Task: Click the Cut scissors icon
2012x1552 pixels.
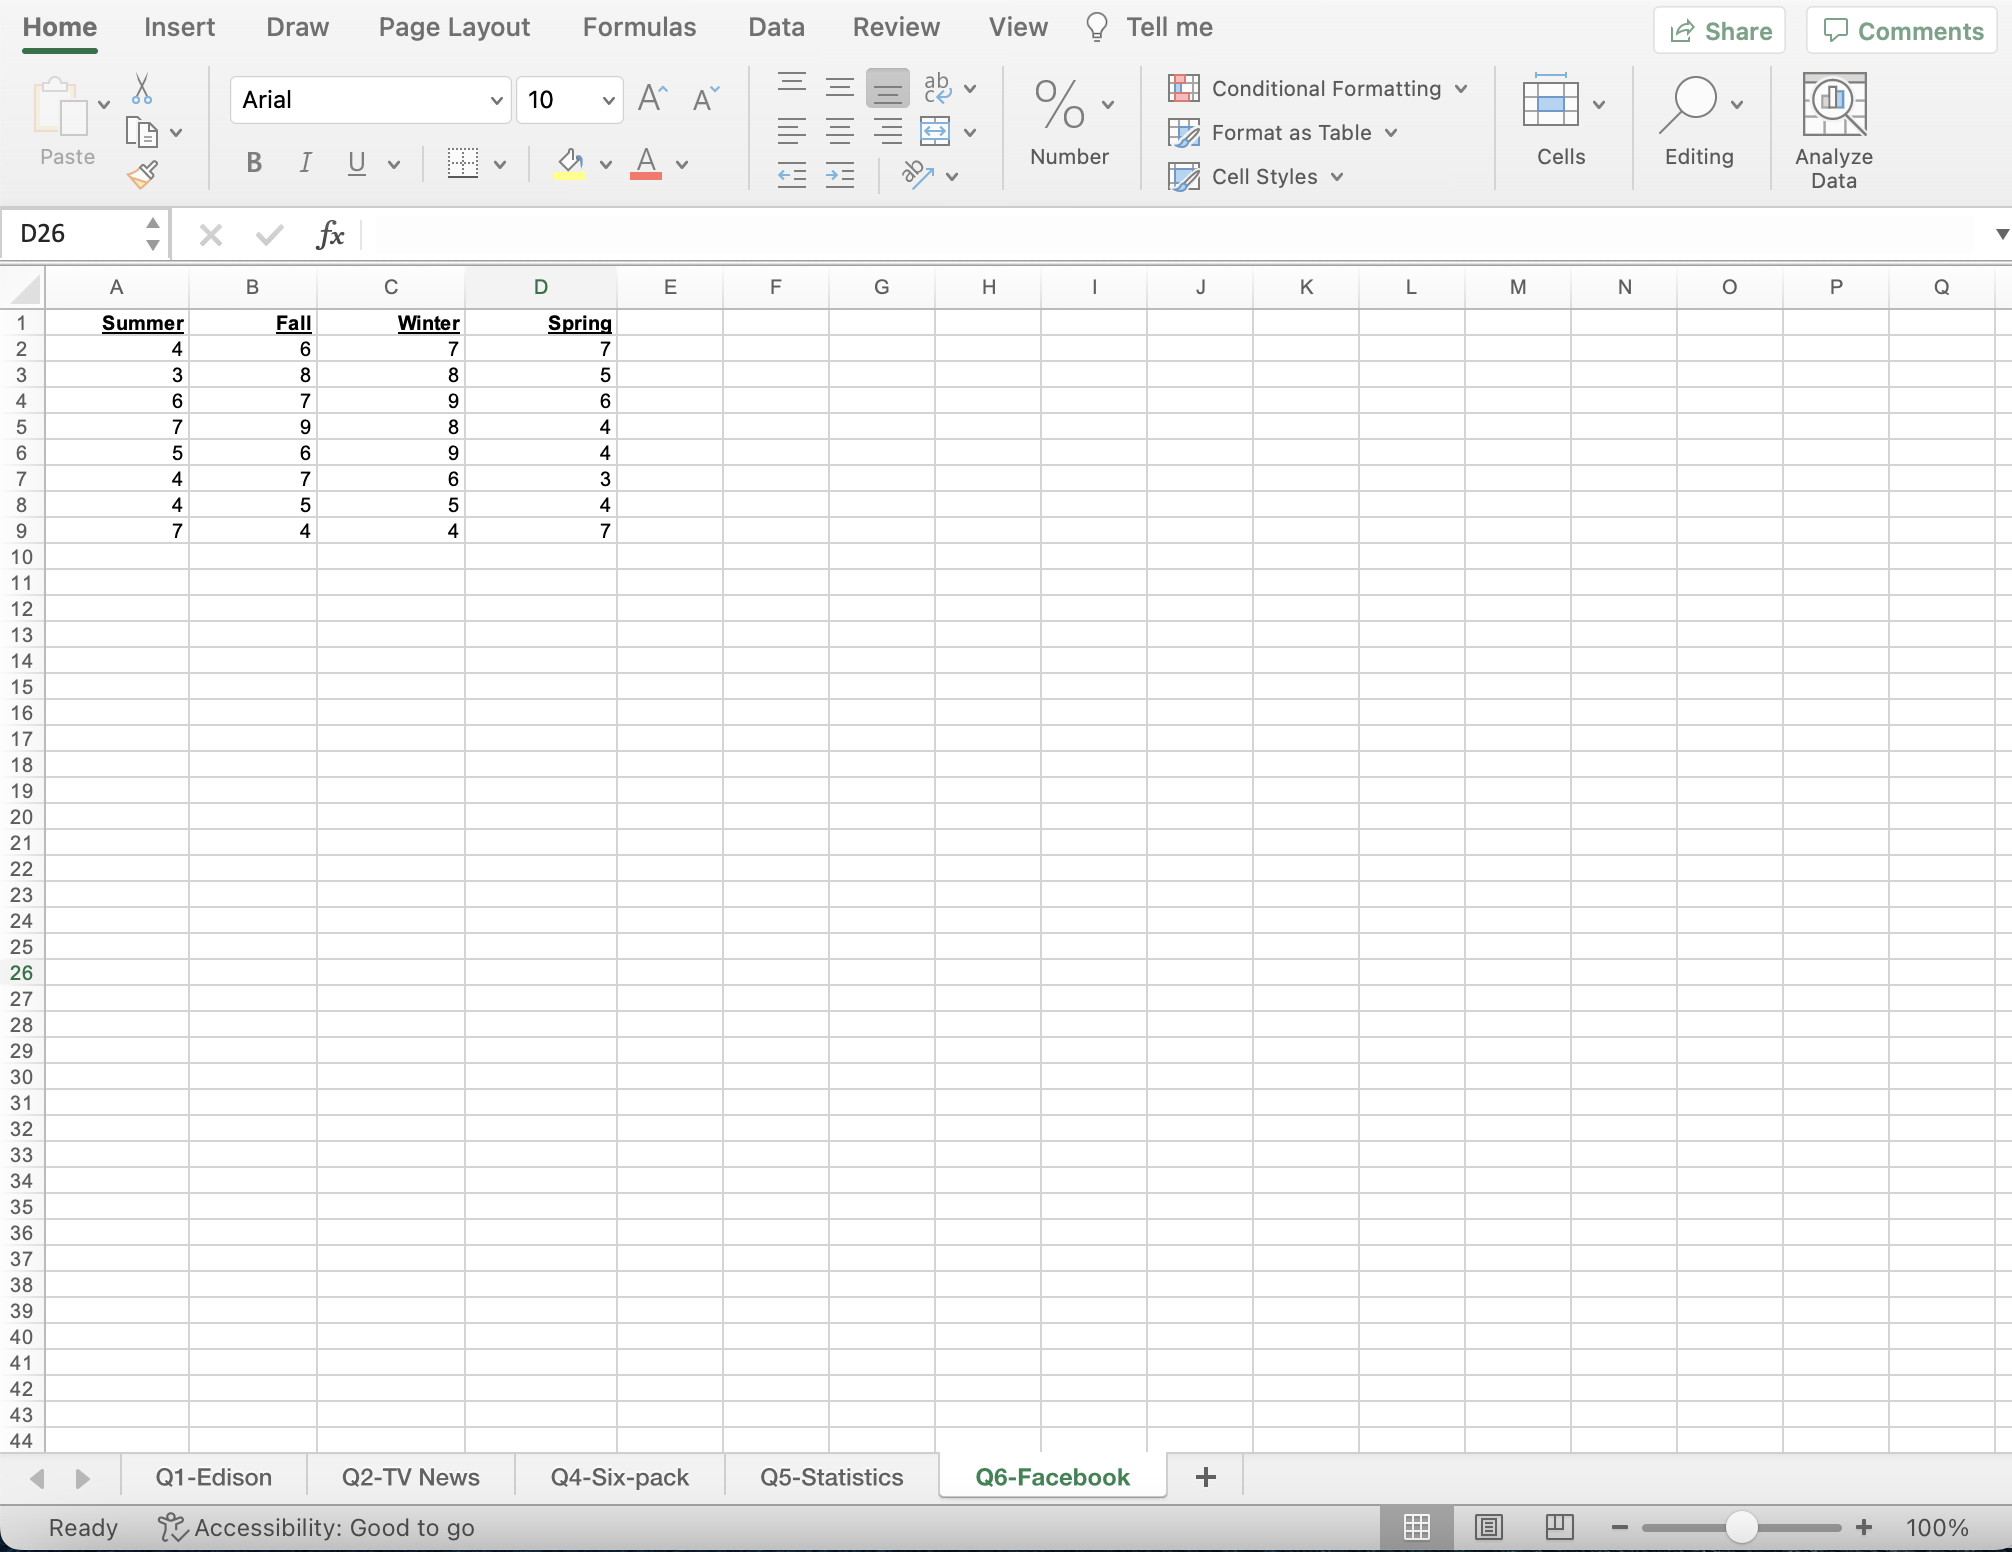Action: point(142,89)
